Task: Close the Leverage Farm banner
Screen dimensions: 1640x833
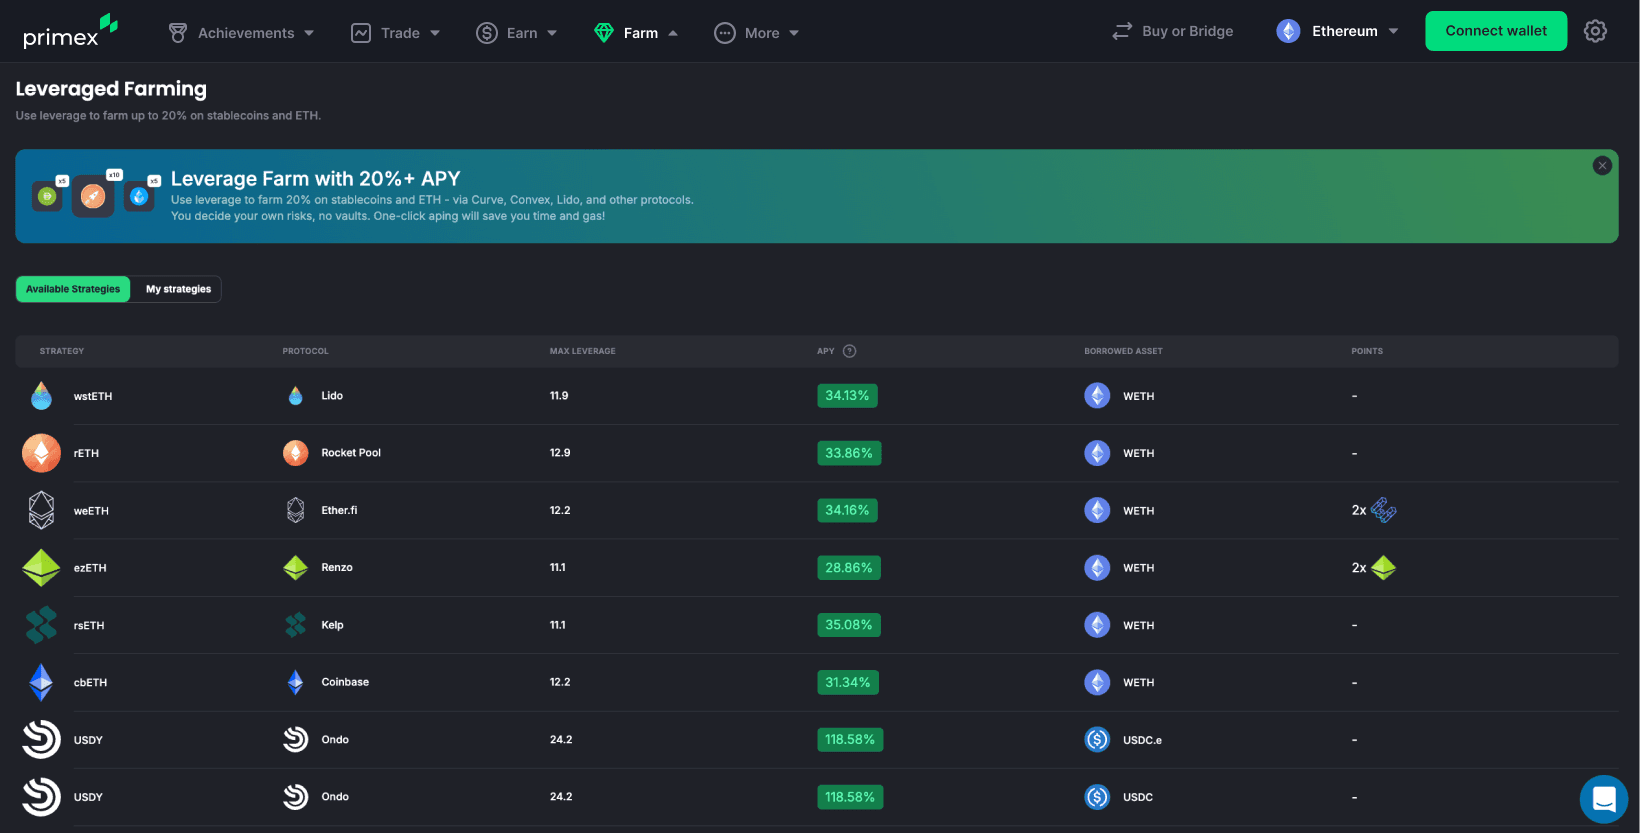Action: 1602,166
